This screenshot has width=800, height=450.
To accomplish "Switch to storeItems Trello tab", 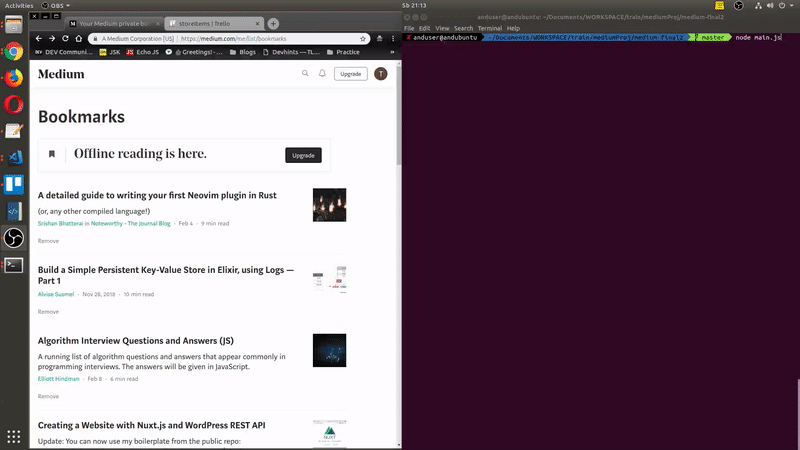I will pyautogui.click(x=214, y=23).
